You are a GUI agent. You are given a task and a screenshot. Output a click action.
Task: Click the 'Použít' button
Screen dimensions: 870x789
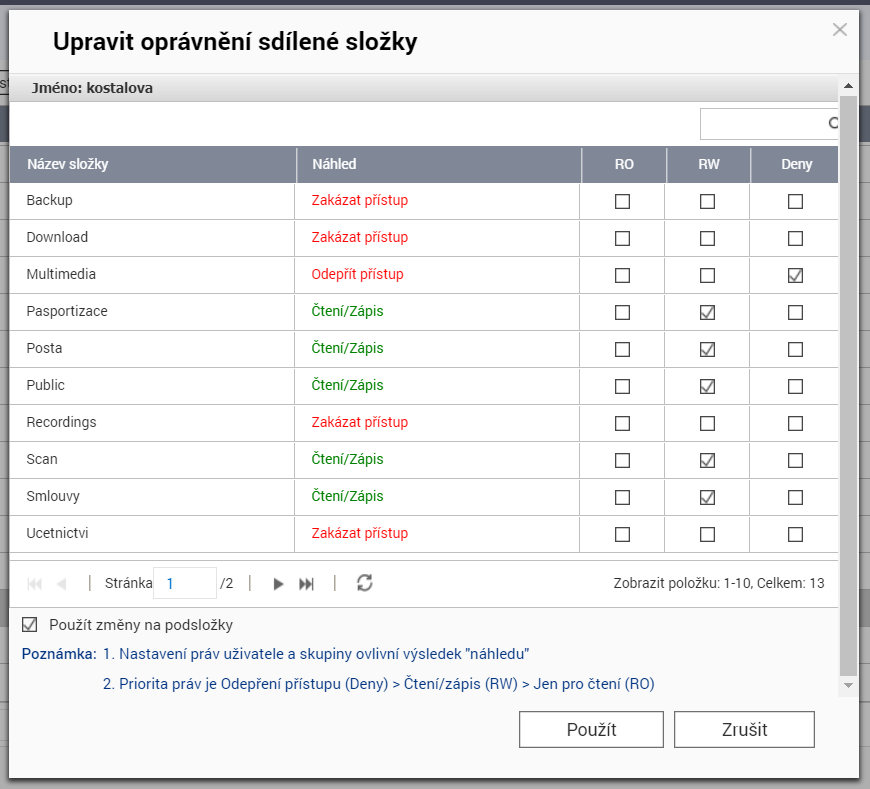pos(591,730)
